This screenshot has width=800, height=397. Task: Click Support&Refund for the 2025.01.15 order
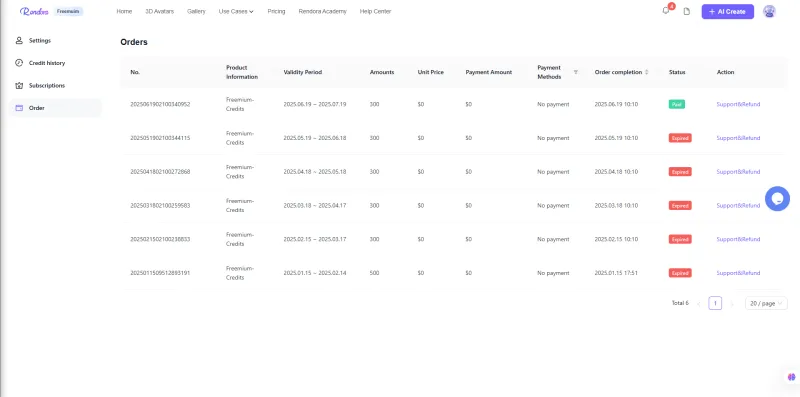pos(738,273)
